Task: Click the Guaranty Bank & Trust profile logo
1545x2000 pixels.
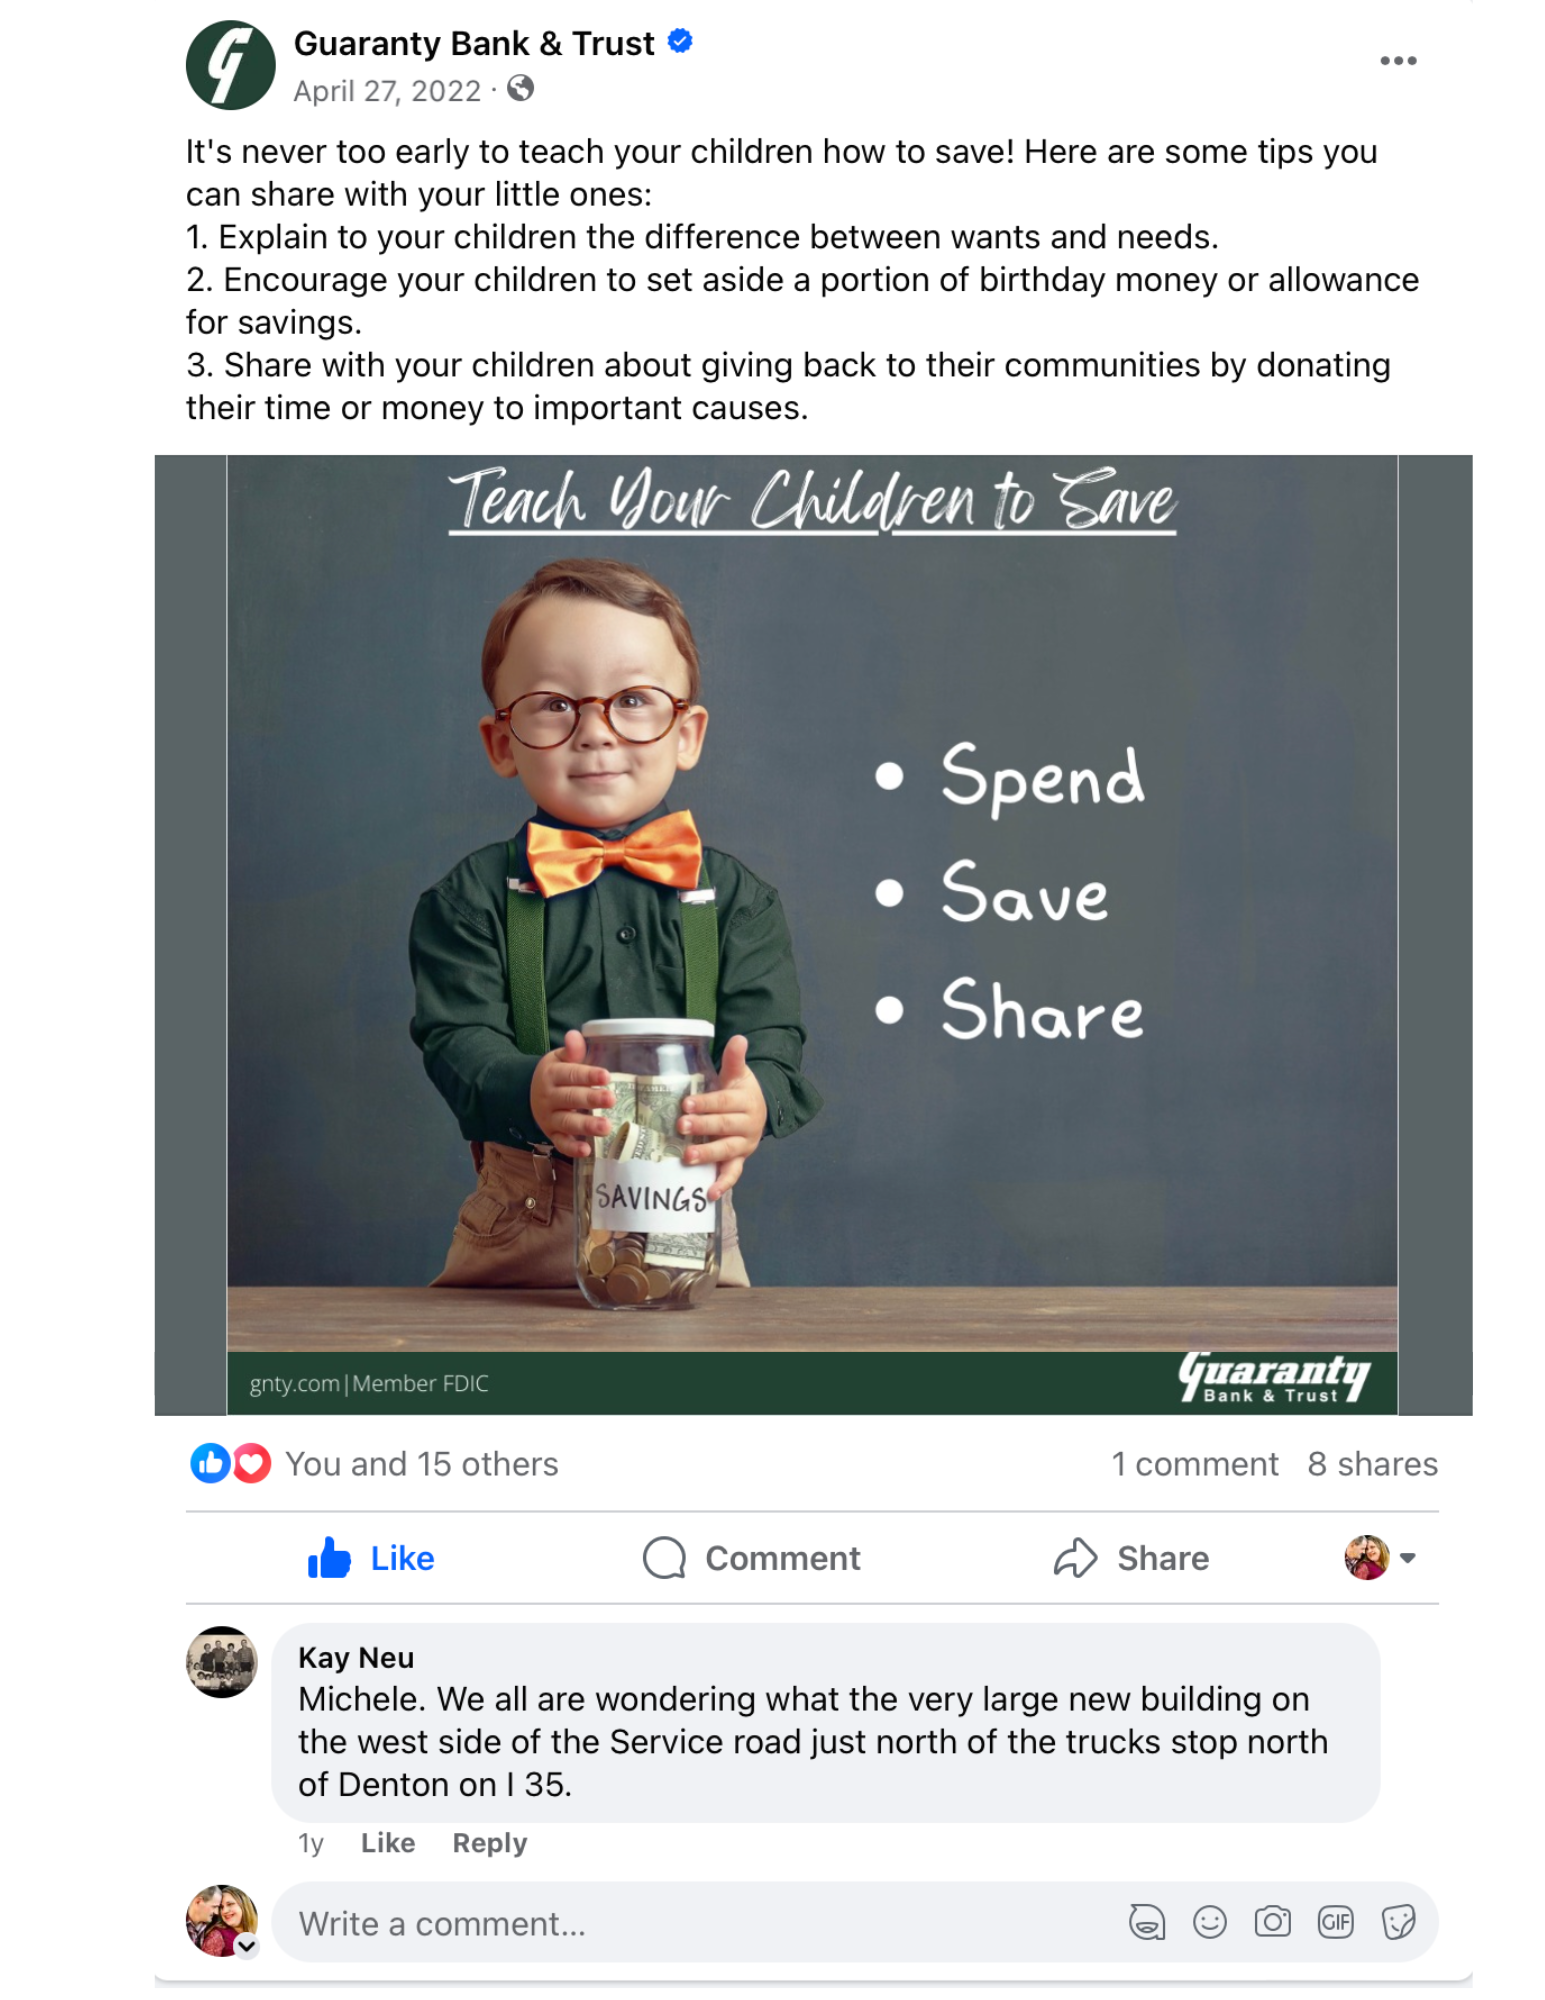Action: click(230, 65)
